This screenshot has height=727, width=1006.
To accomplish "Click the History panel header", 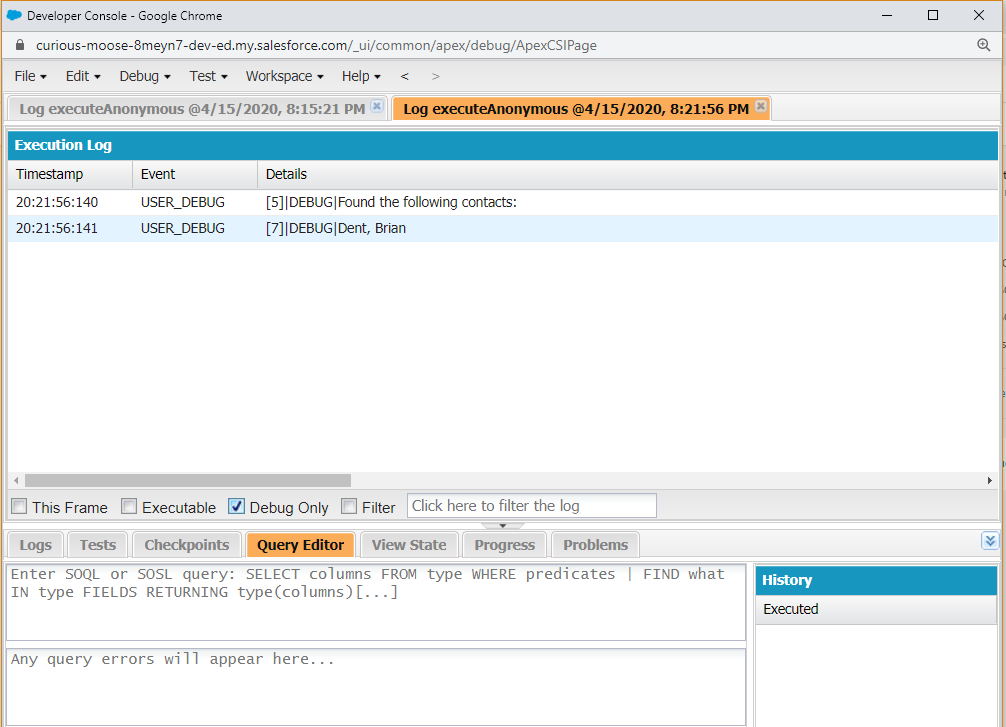I will tap(876, 580).
